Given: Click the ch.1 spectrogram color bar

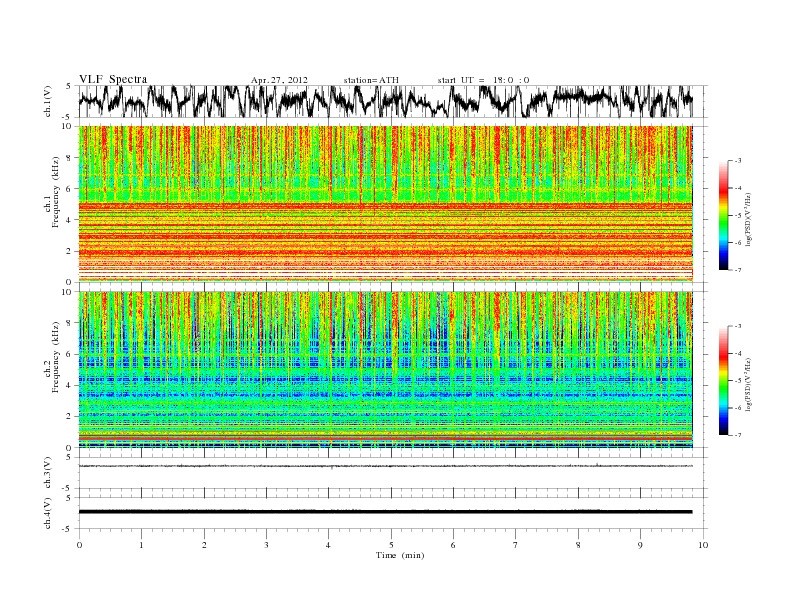Looking at the screenshot, I should (x=724, y=215).
